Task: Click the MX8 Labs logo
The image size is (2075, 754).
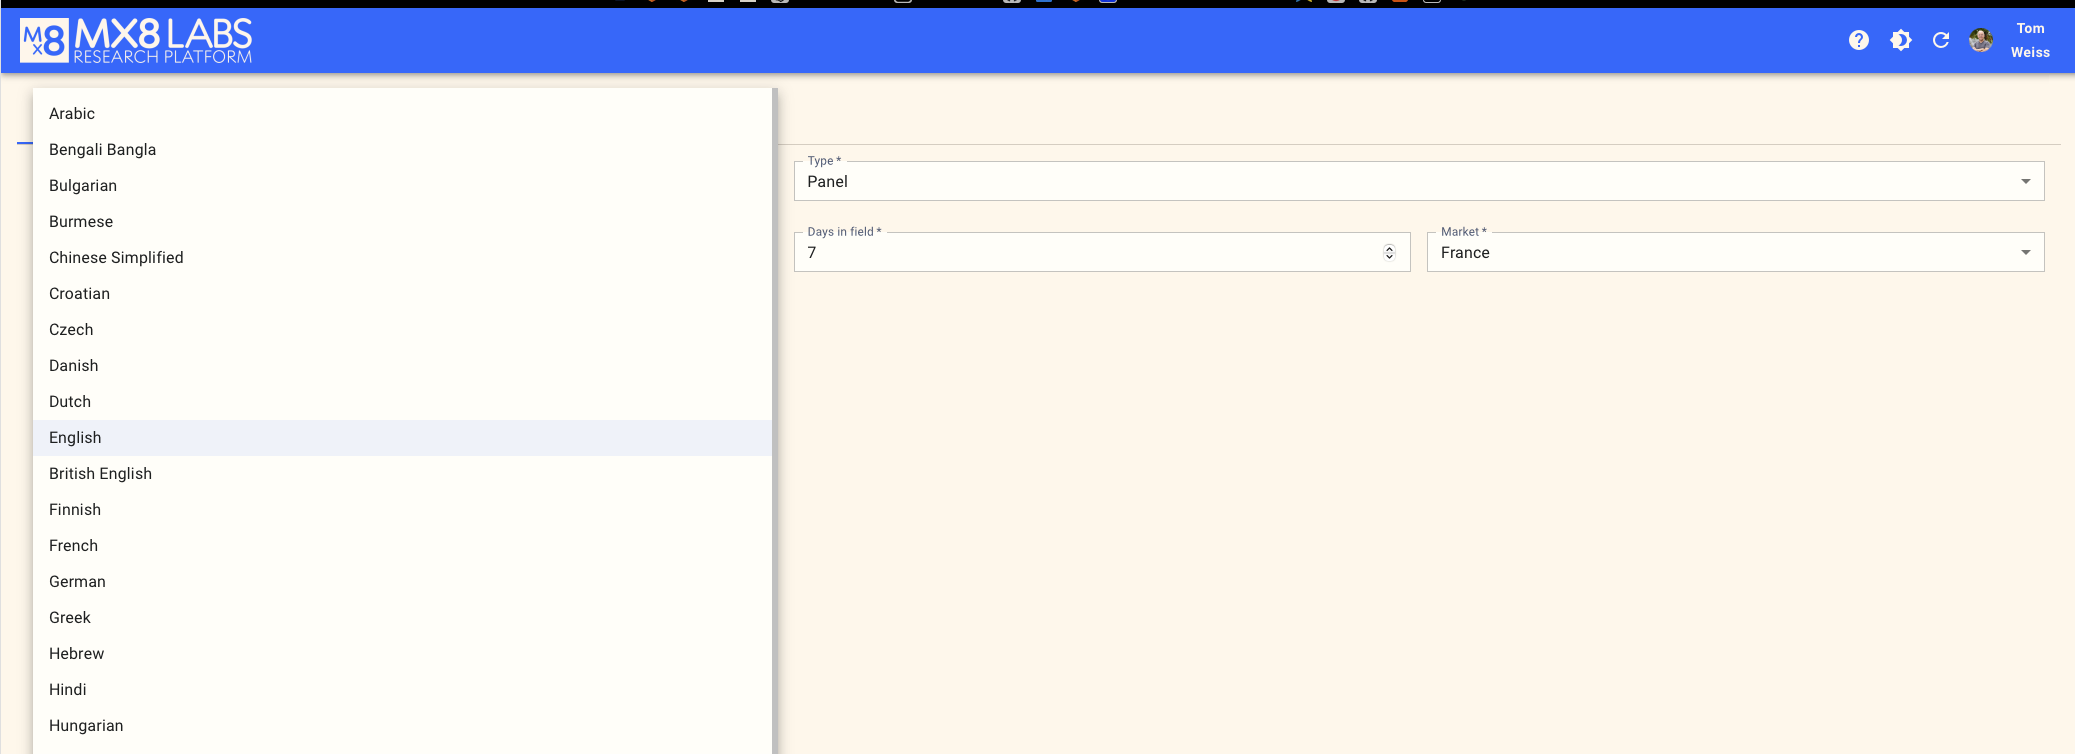Action: tap(136, 41)
